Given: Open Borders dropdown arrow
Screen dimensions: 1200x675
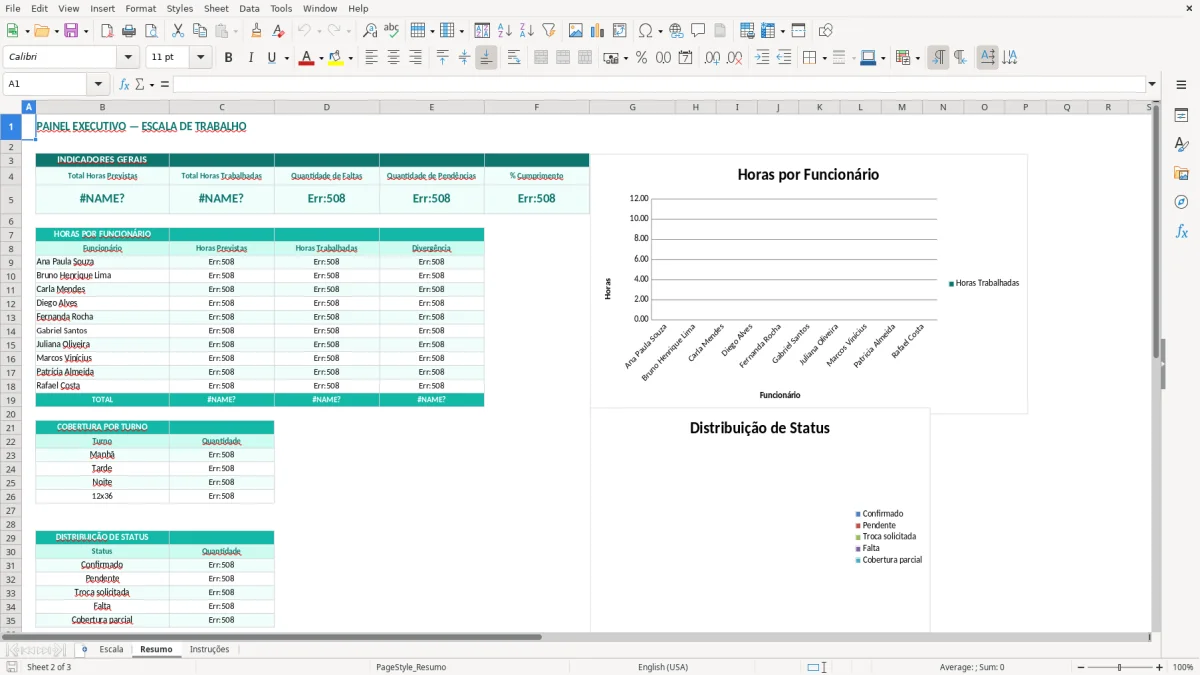Looking at the screenshot, I should (826, 58).
